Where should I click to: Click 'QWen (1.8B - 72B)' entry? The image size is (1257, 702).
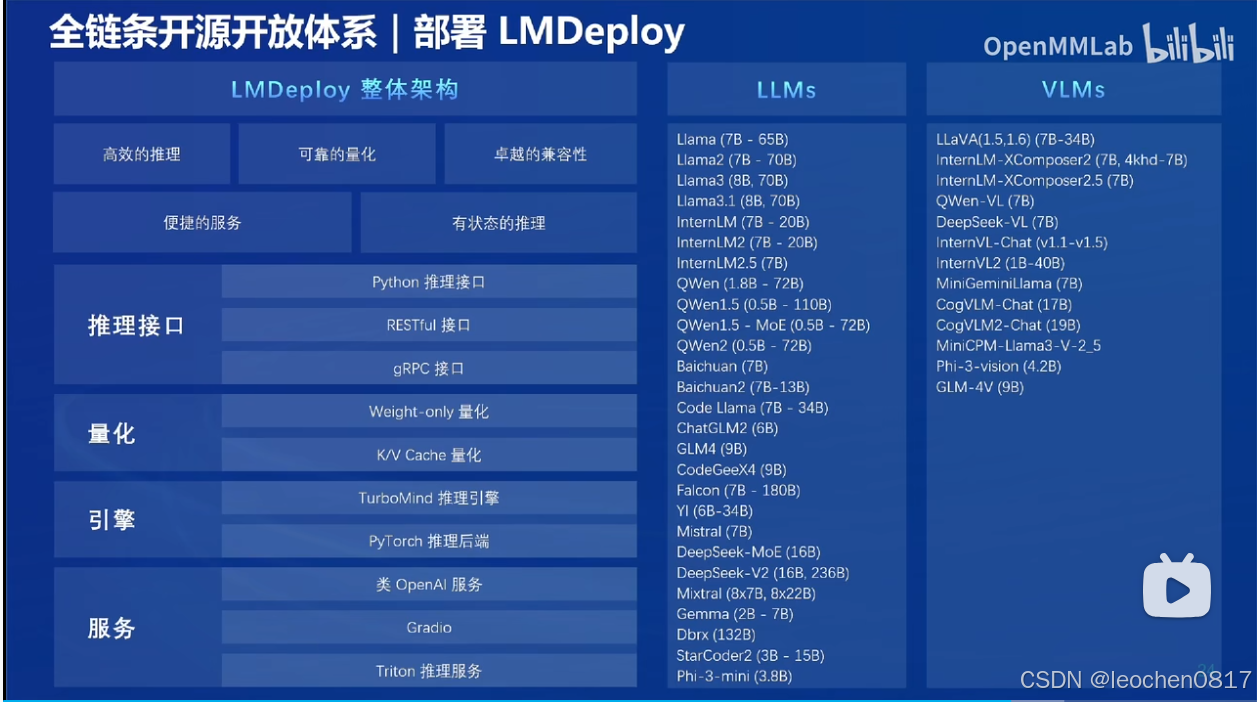(740, 284)
